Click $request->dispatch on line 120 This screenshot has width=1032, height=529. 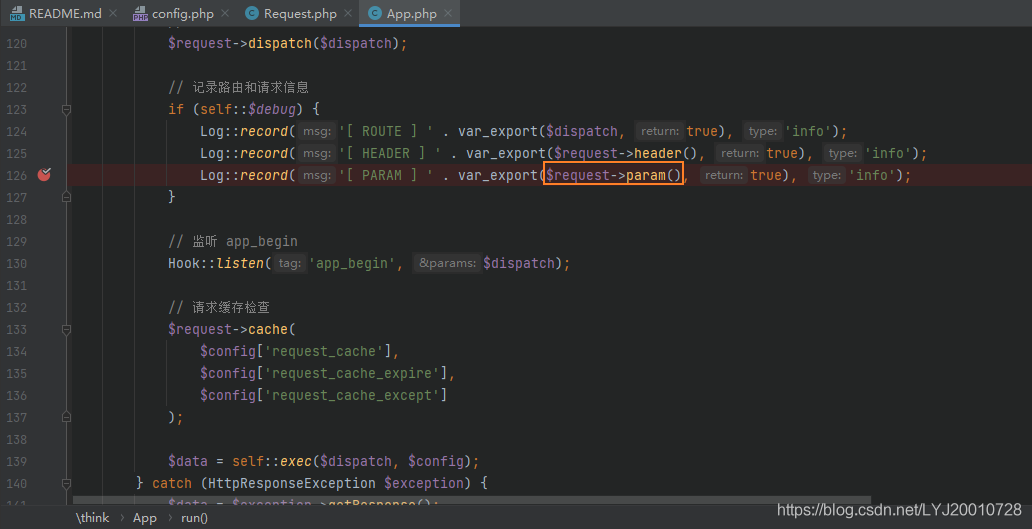click(x=240, y=43)
